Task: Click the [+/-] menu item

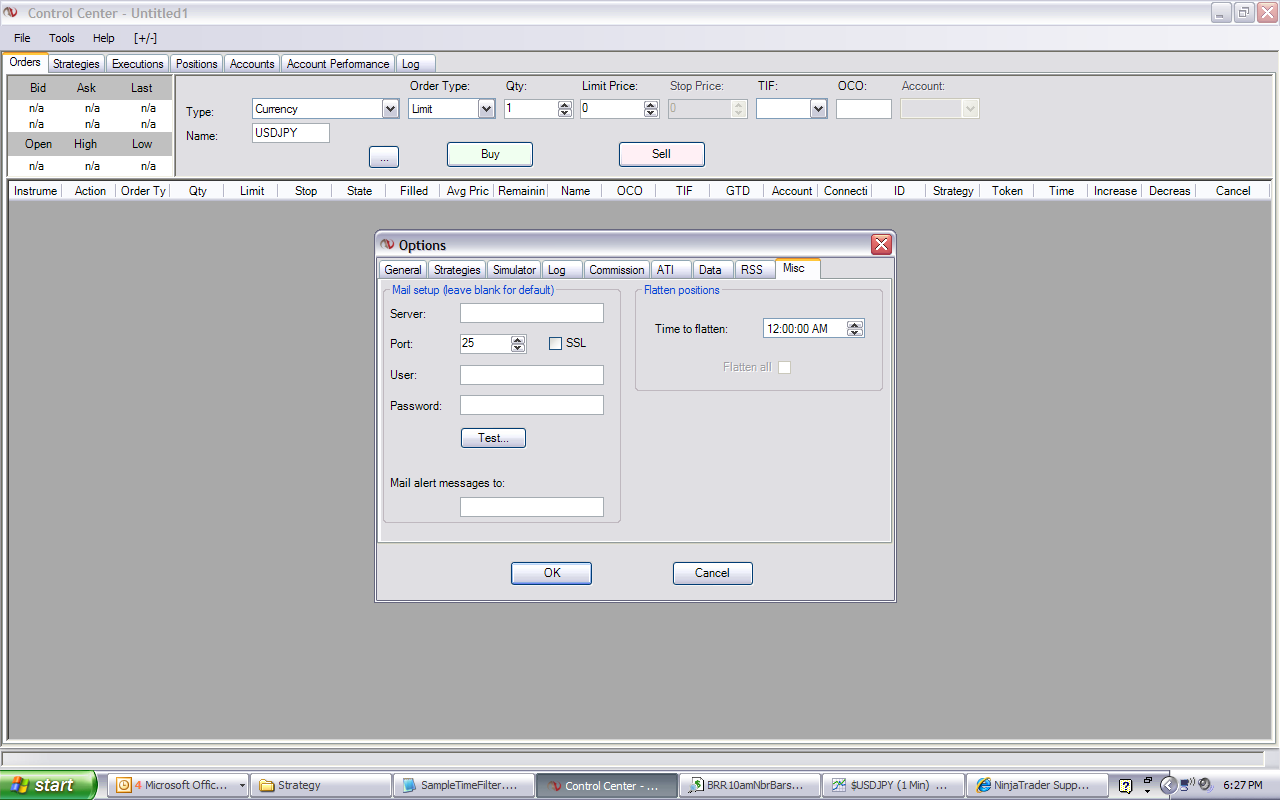Action: coord(145,38)
